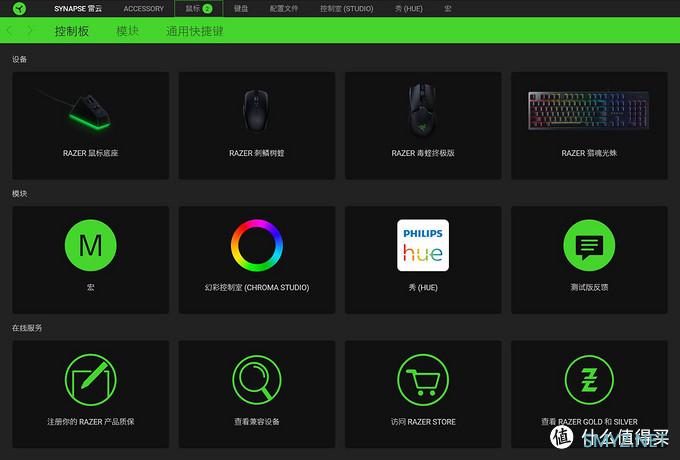Click the 测试版反馈 label
The height and width of the screenshot is (460, 680).
[589, 287]
